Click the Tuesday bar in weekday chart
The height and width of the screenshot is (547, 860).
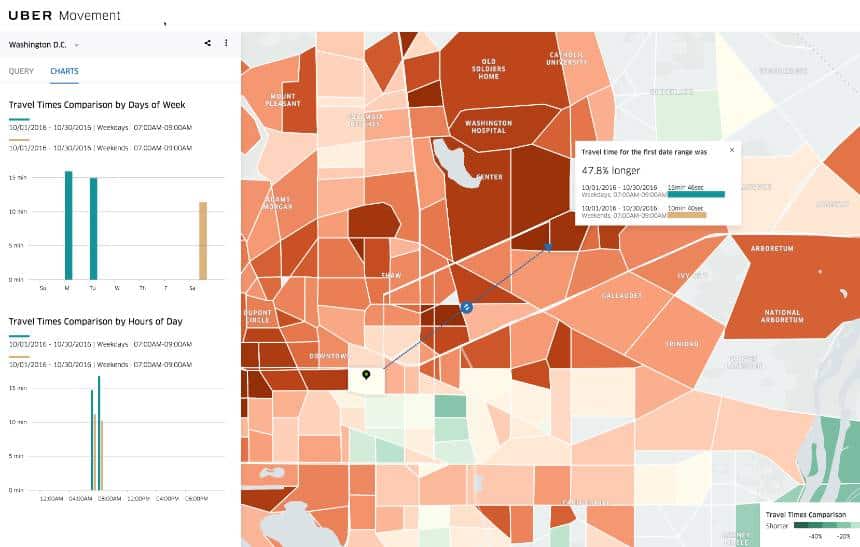[x=93, y=229]
